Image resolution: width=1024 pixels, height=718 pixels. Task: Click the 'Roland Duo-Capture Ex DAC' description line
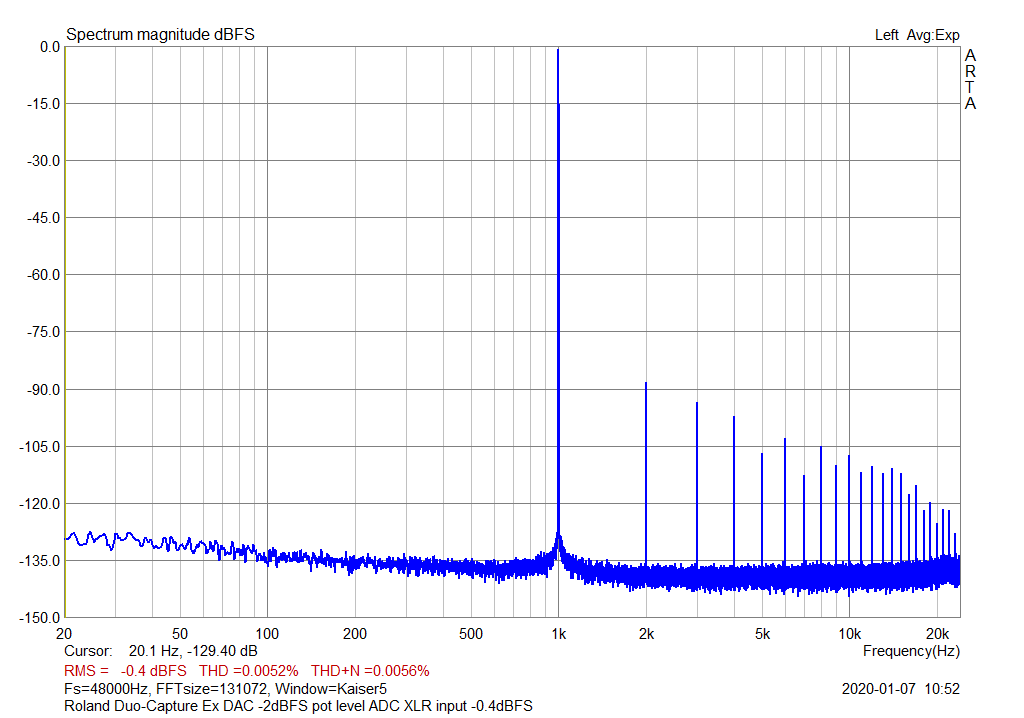point(298,706)
